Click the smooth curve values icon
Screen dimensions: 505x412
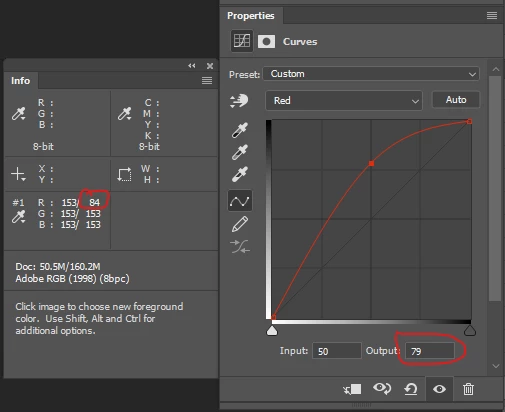click(x=240, y=247)
